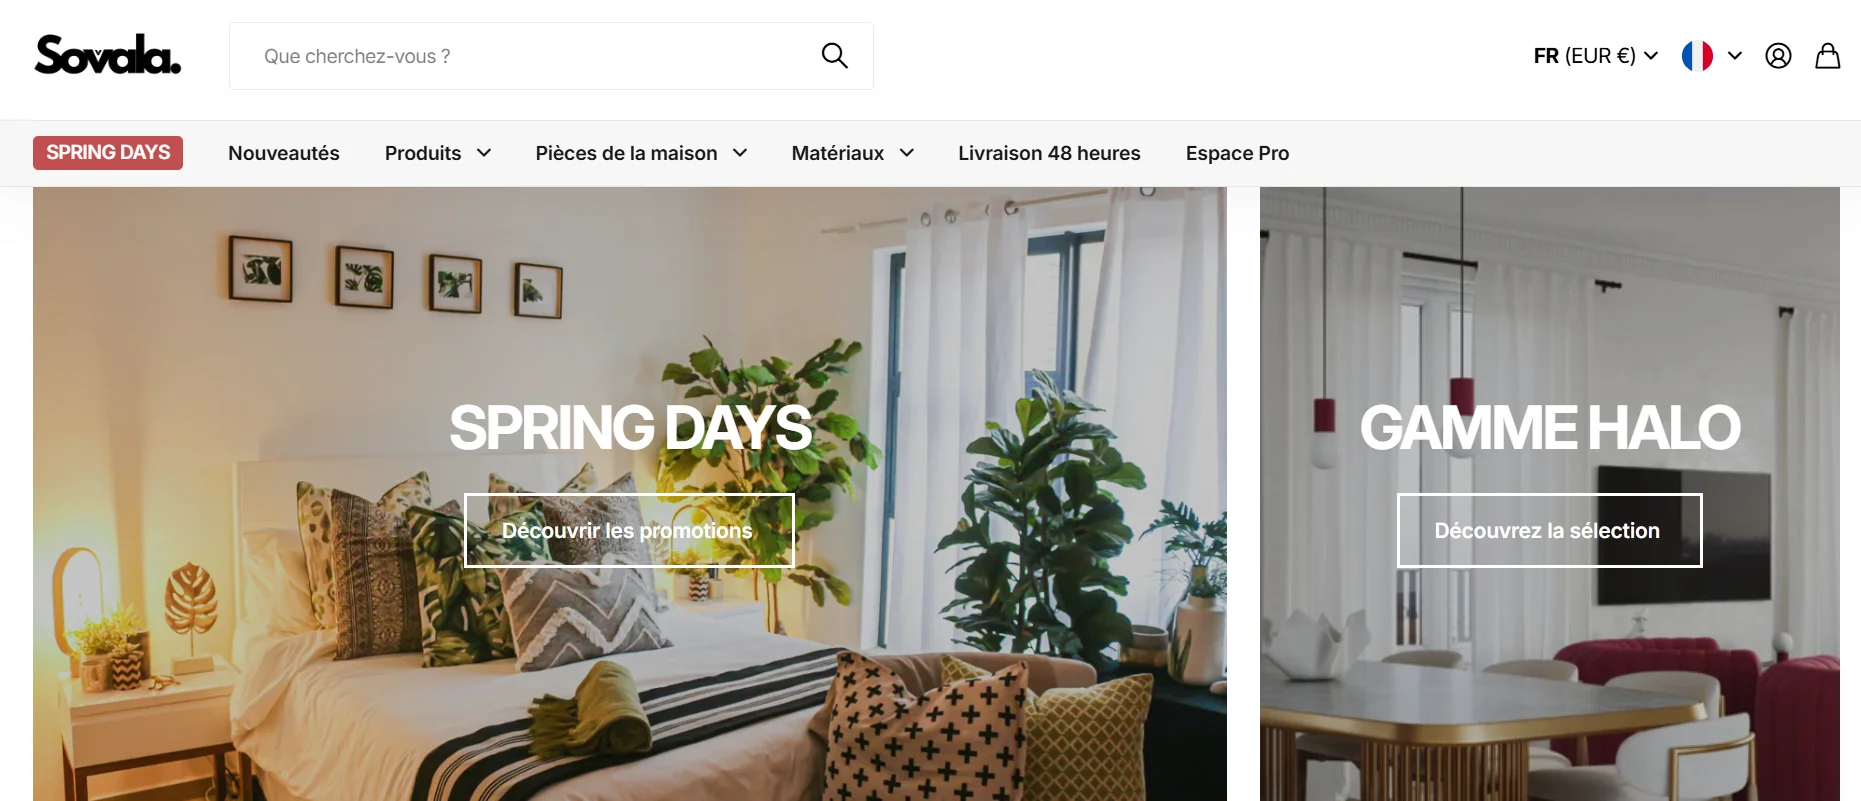Click the search magnifier icon
Image resolution: width=1861 pixels, height=801 pixels.
[x=834, y=56]
